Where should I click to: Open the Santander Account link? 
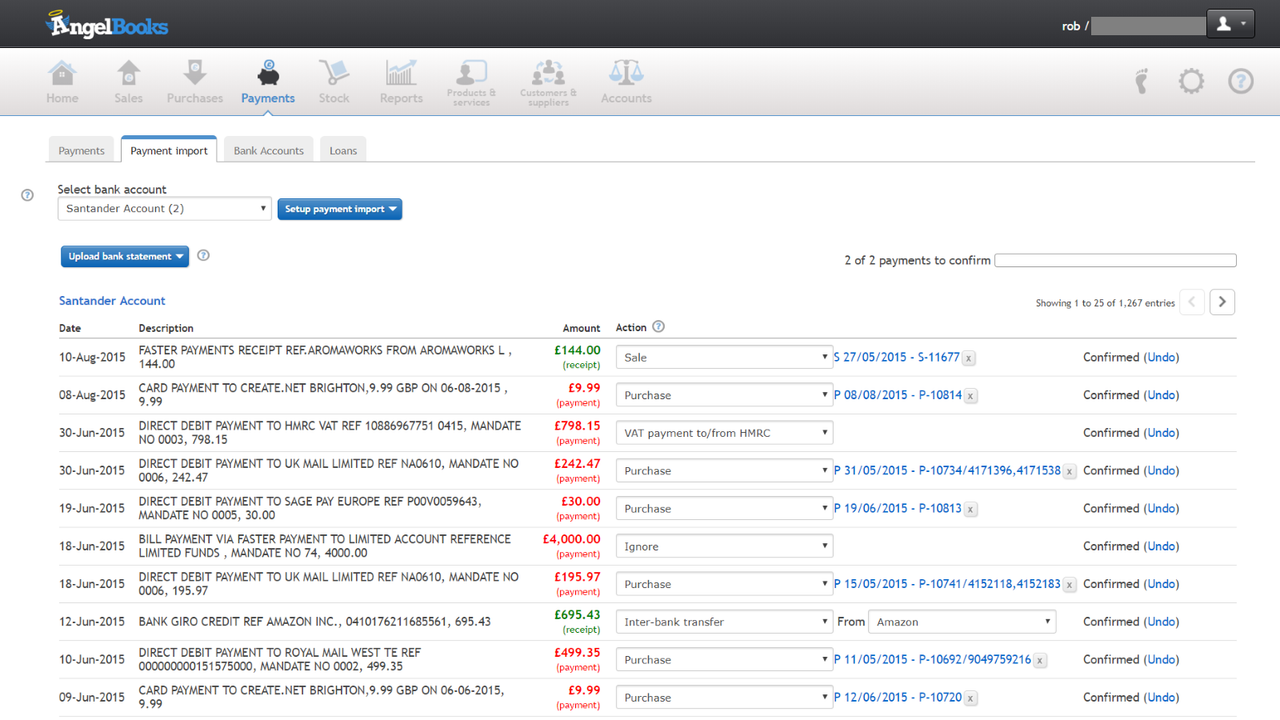111,300
